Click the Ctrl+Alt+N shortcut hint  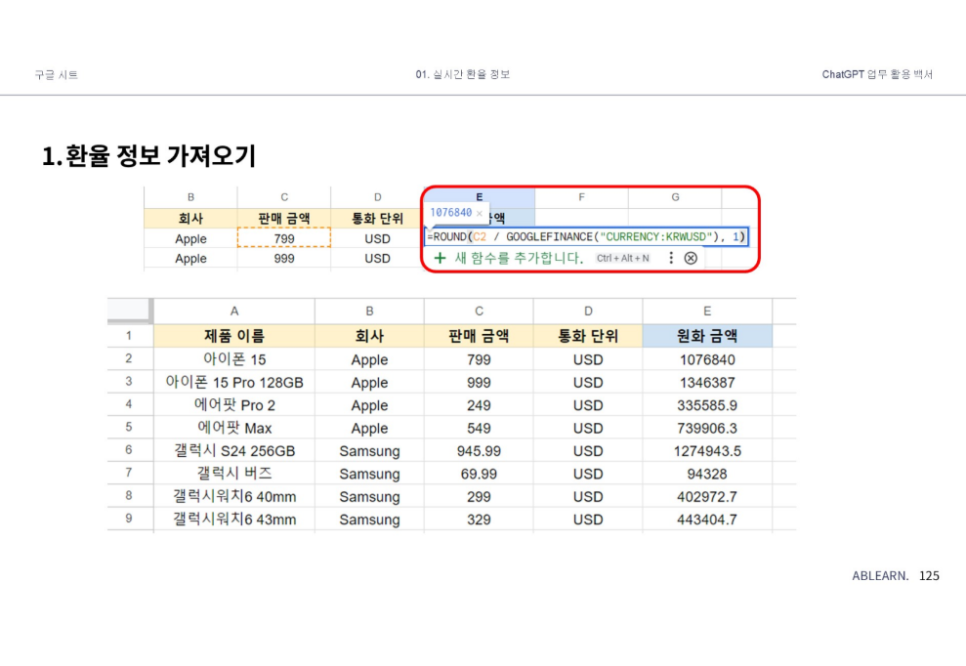[622, 258]
